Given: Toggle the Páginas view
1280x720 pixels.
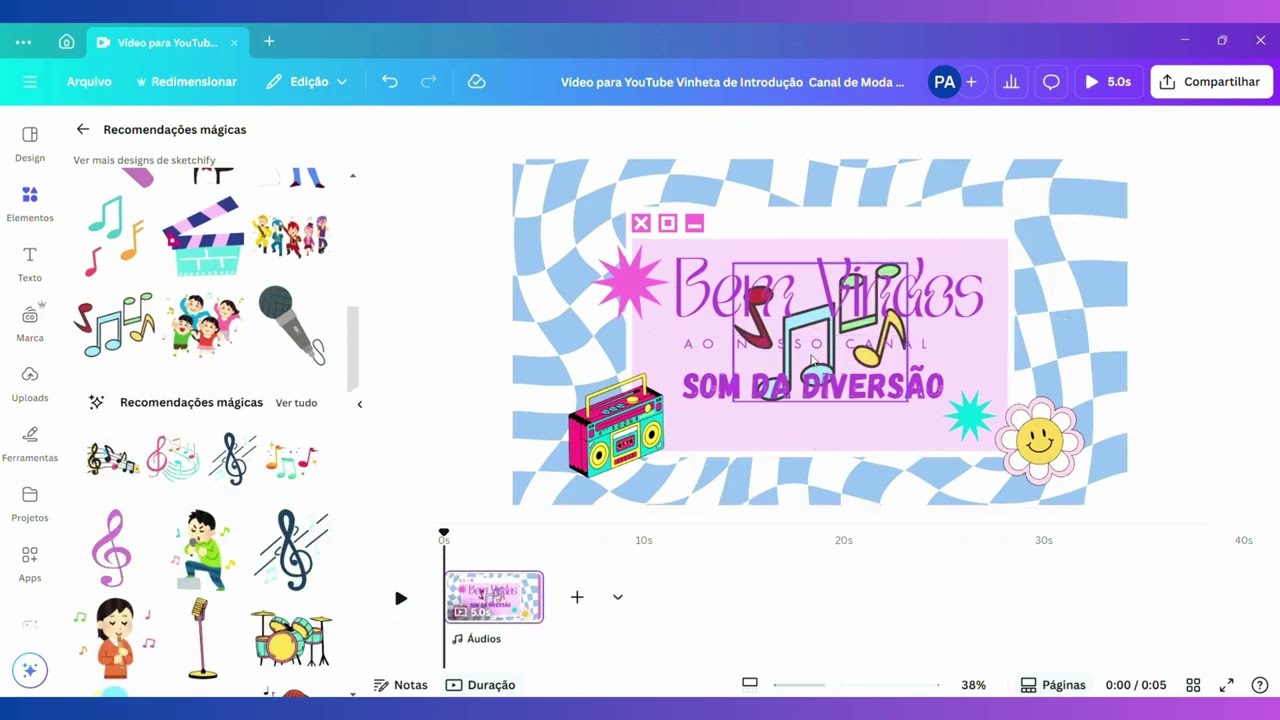Looking at the screenshot, I should (x=1053, y=685).
